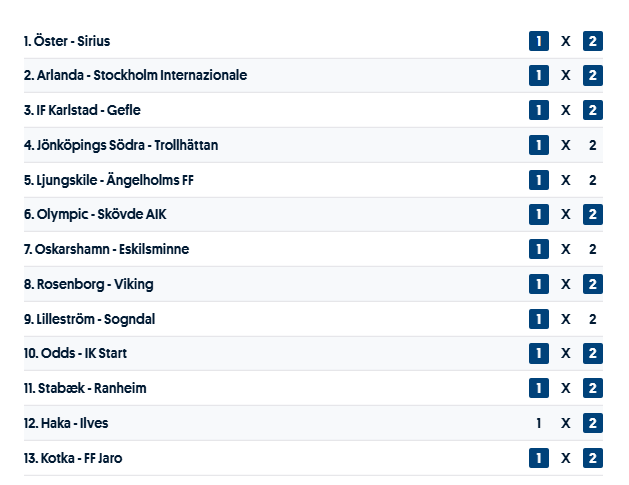
Task: Toggle home win '1' for Öster - Sirius
Action: coord(539,41)
